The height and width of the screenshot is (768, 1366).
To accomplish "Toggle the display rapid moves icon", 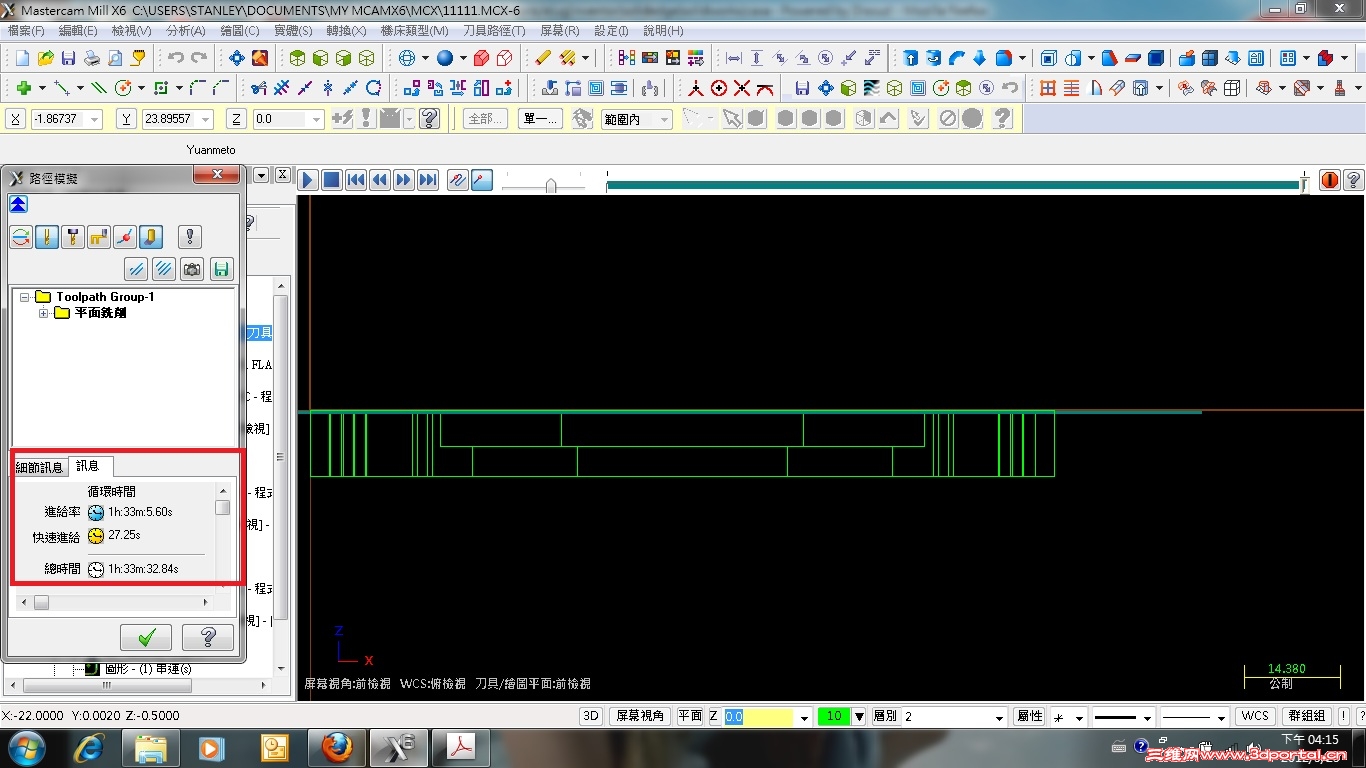I will [x=98, y=237].
